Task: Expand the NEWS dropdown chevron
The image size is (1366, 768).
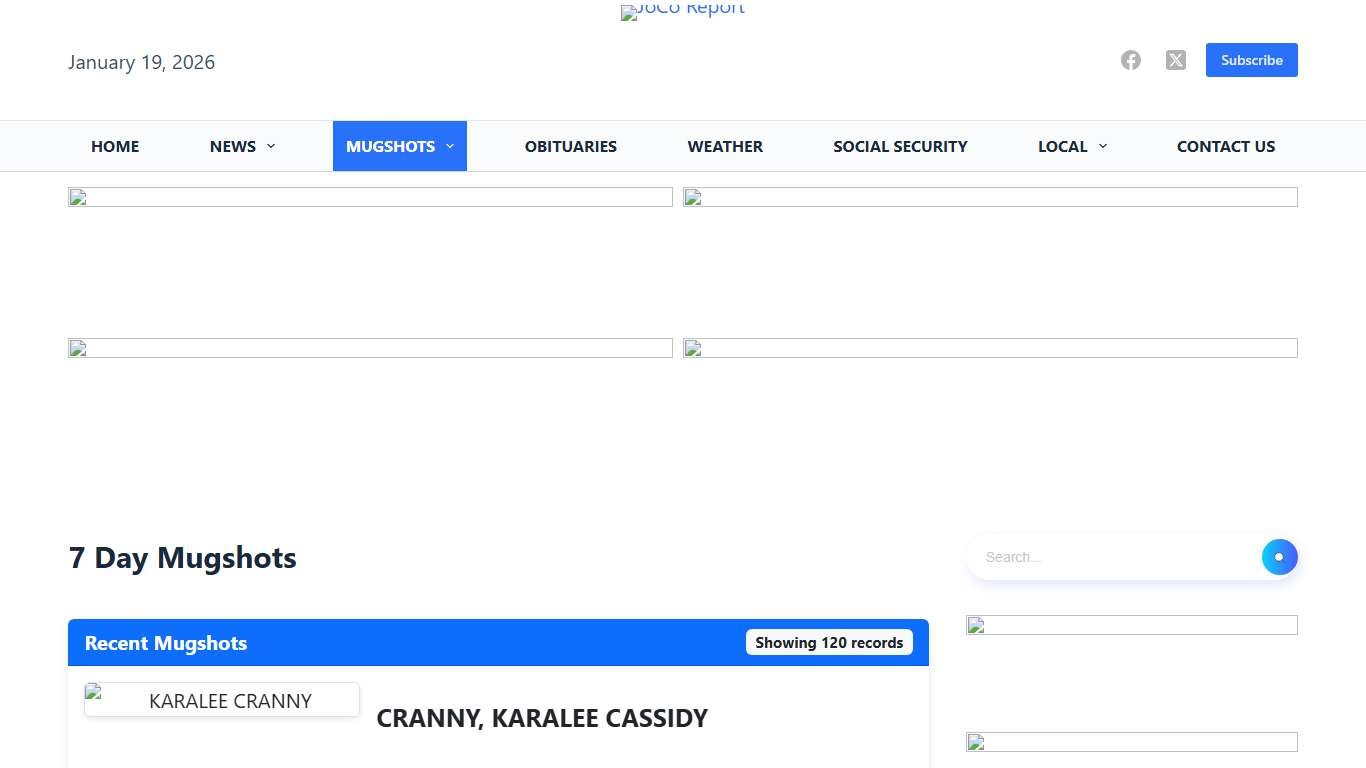Action: (x=271, y=146)
